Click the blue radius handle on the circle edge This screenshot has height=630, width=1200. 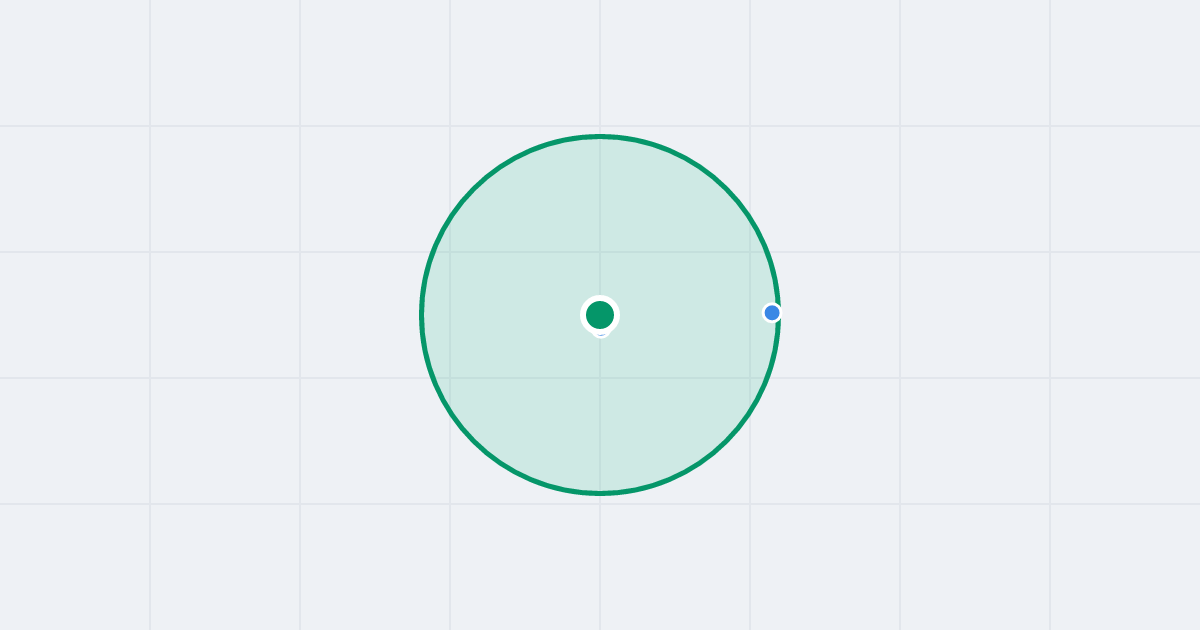772,313
